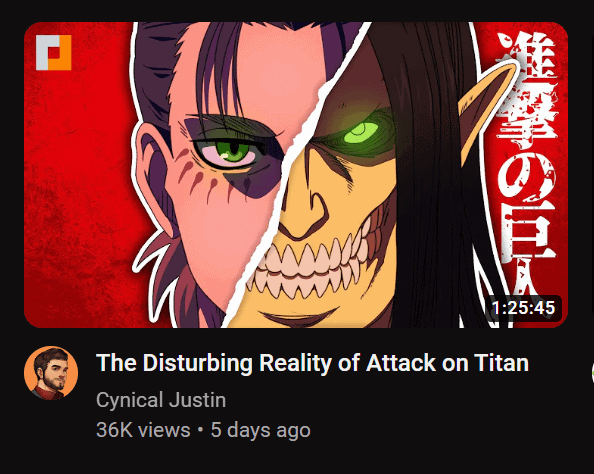Open the Cynical Justin channel avatar
This screenshot has height=474, width=594.
click(51, 372)
